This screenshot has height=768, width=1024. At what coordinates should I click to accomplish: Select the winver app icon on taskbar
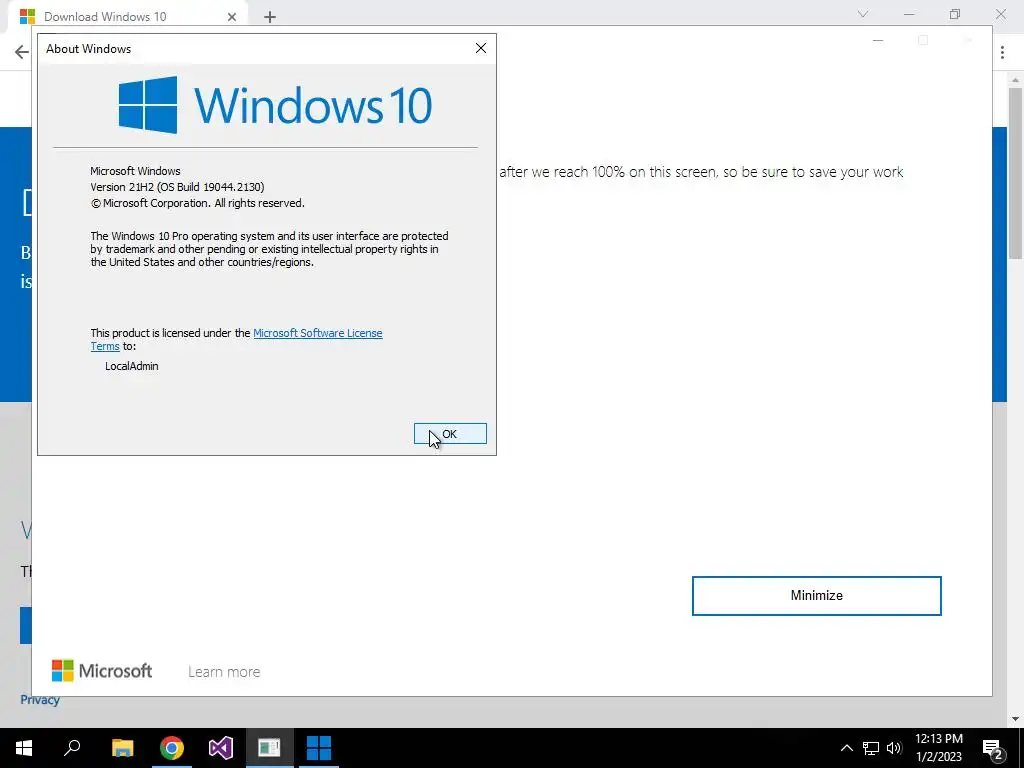[269, 748]
